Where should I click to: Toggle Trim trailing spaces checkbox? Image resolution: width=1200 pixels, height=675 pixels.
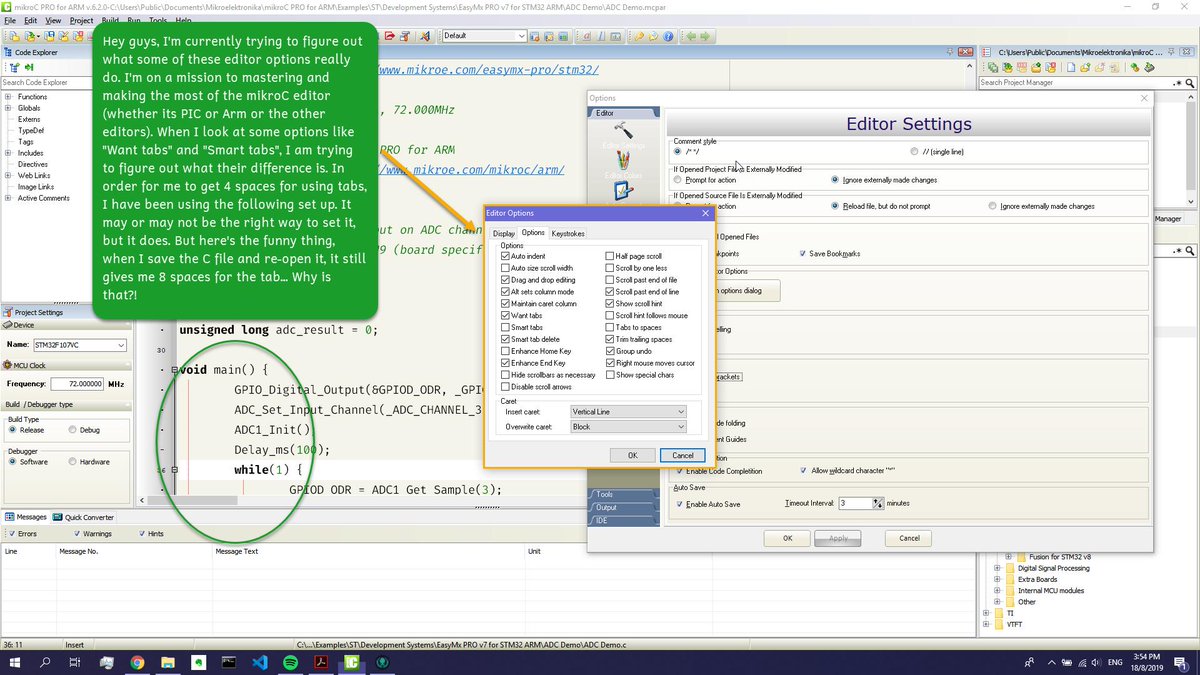point(610,339)
